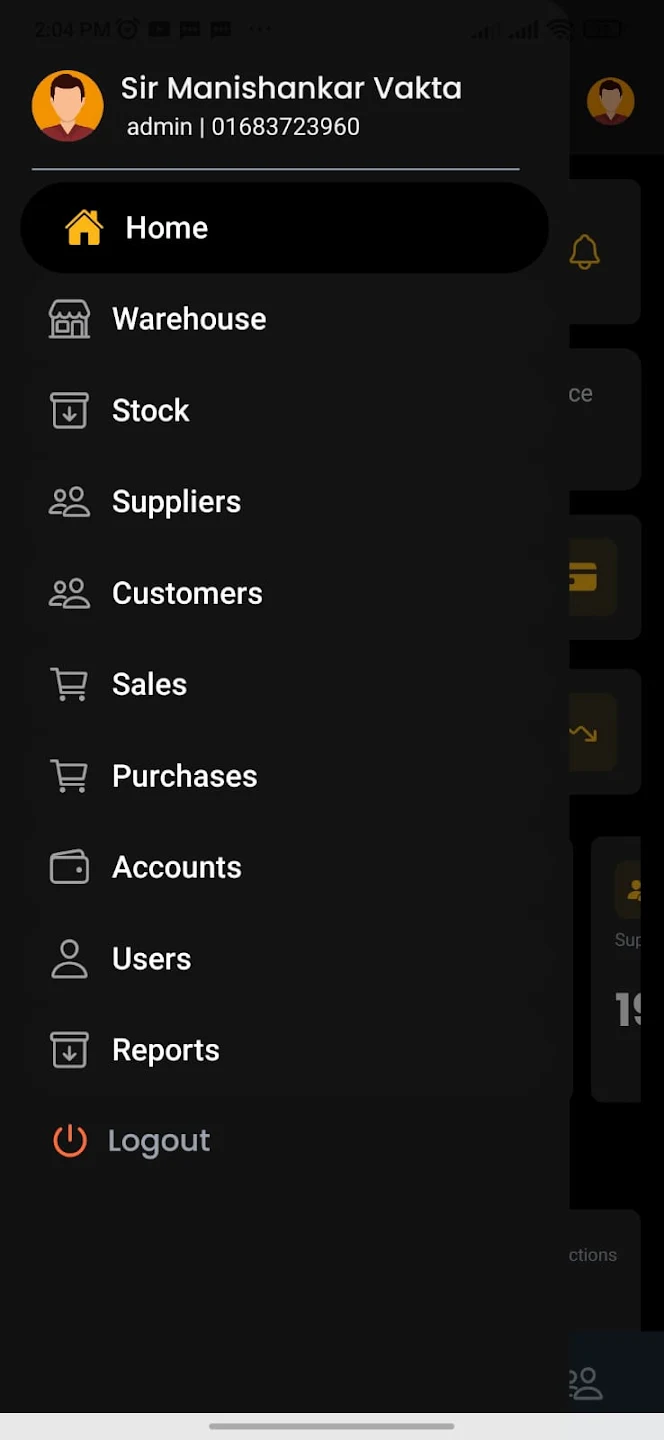Click the notification bell icon
664x1440 pixels.
coord(585,251)
